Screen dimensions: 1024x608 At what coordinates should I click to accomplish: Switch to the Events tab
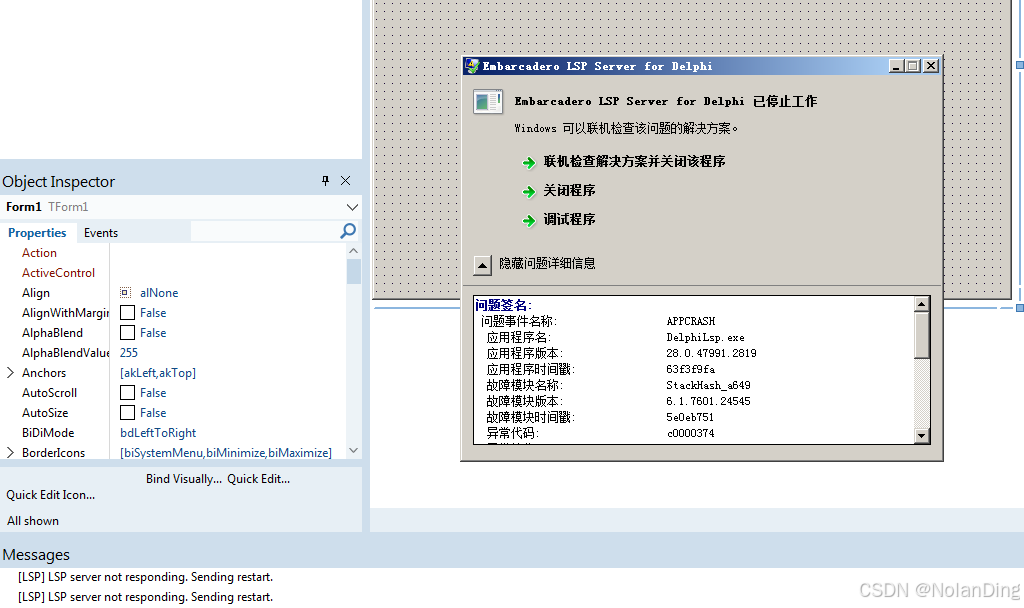101,232
